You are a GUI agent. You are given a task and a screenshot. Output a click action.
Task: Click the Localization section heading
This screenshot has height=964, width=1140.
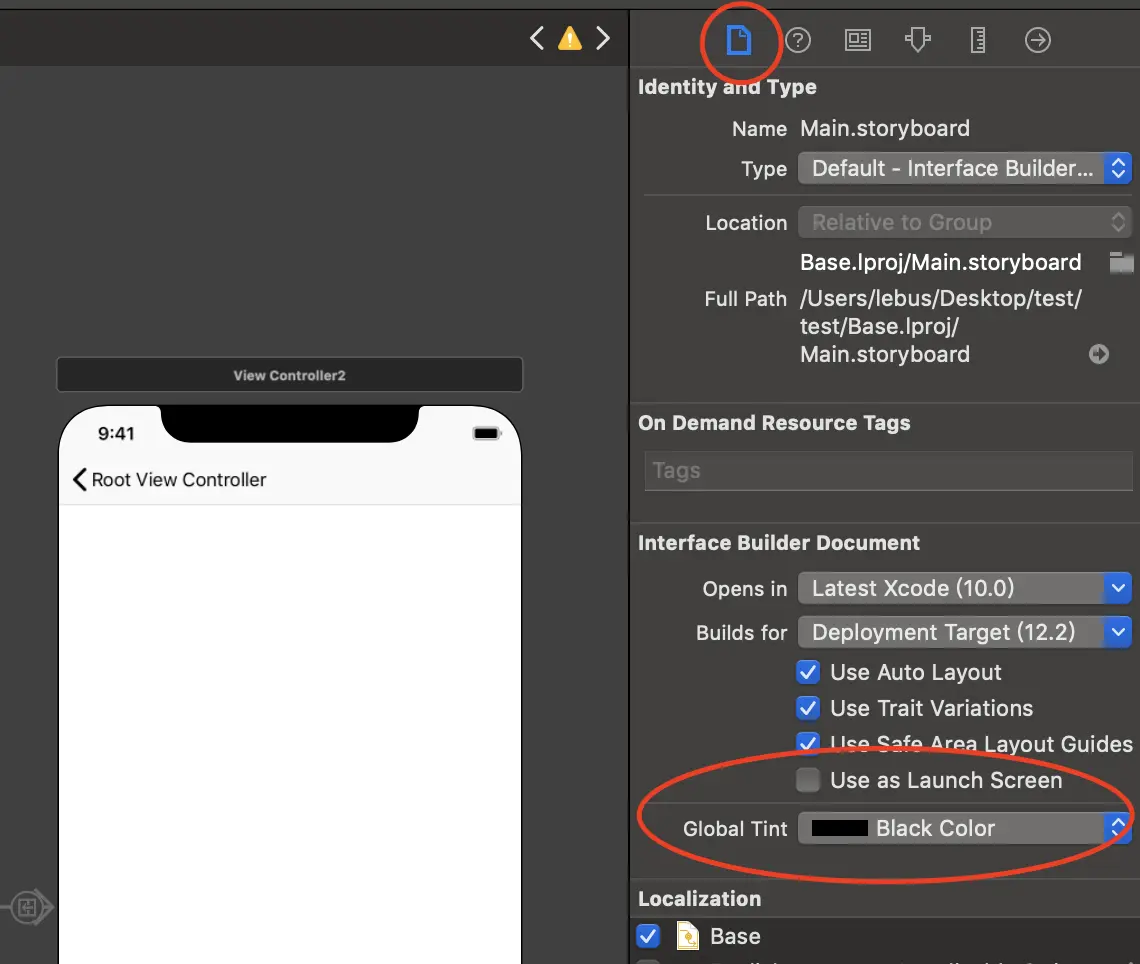[699, 899]
